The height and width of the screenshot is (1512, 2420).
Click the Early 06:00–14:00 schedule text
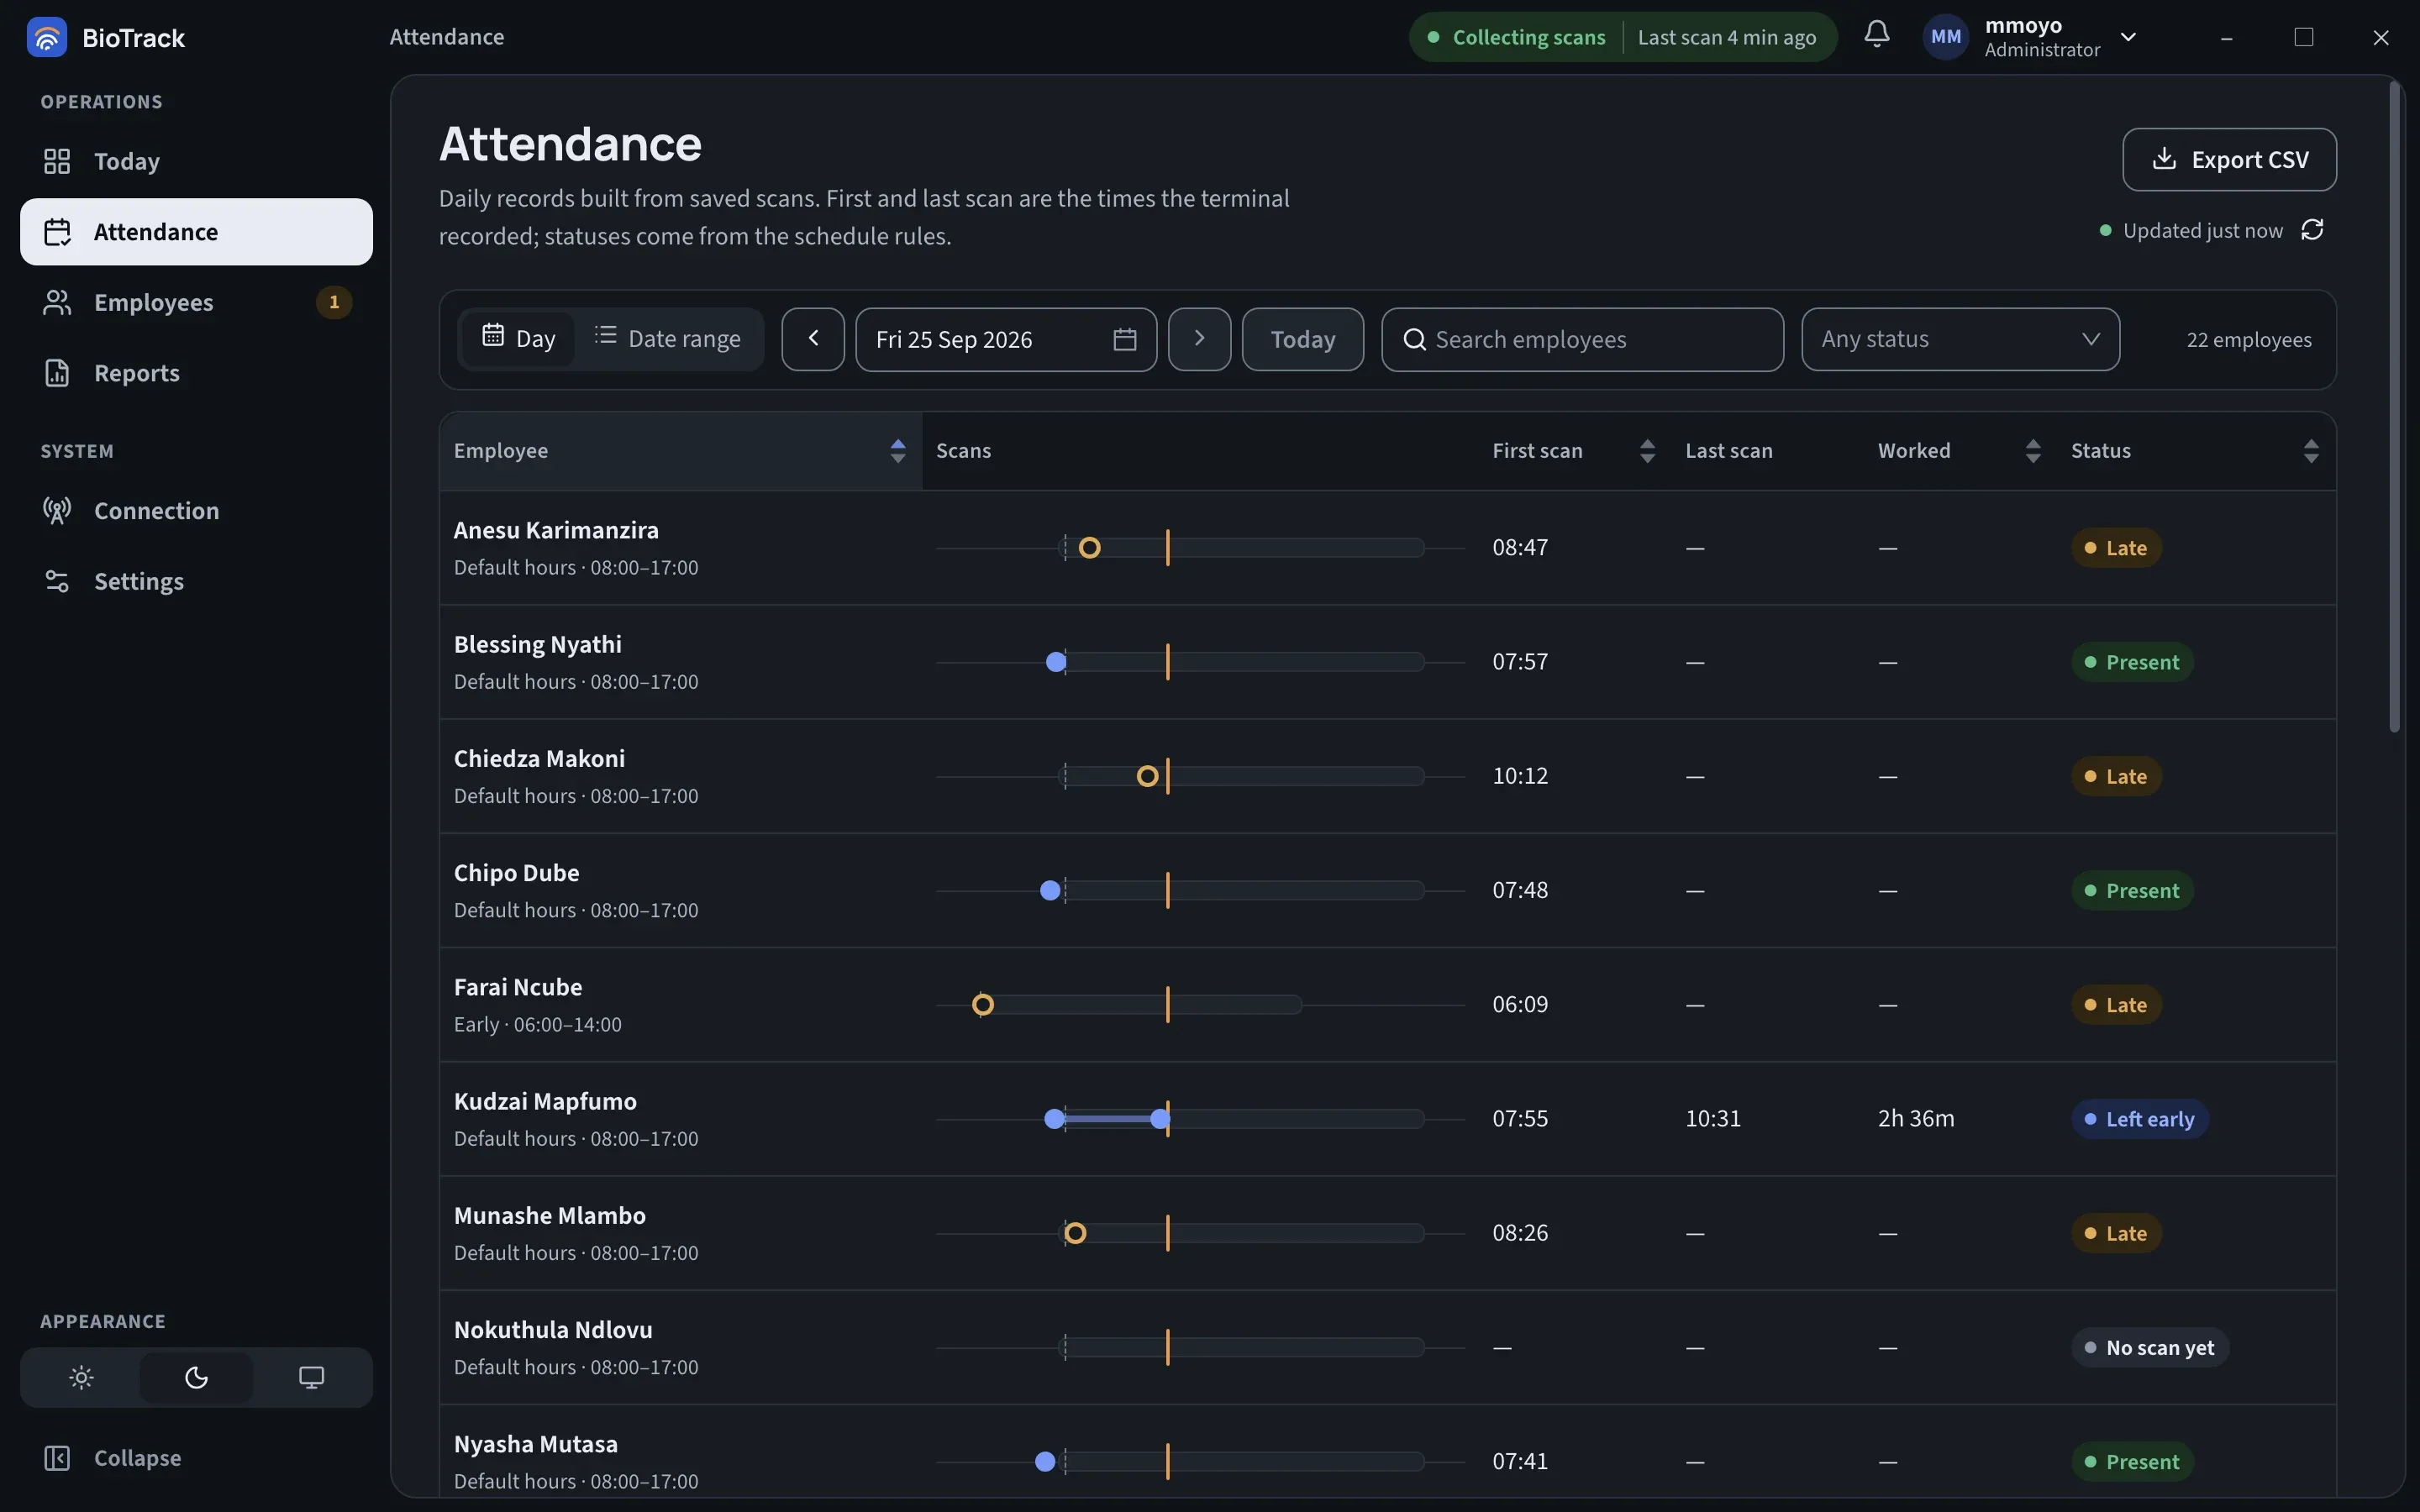click(538, 1025)
